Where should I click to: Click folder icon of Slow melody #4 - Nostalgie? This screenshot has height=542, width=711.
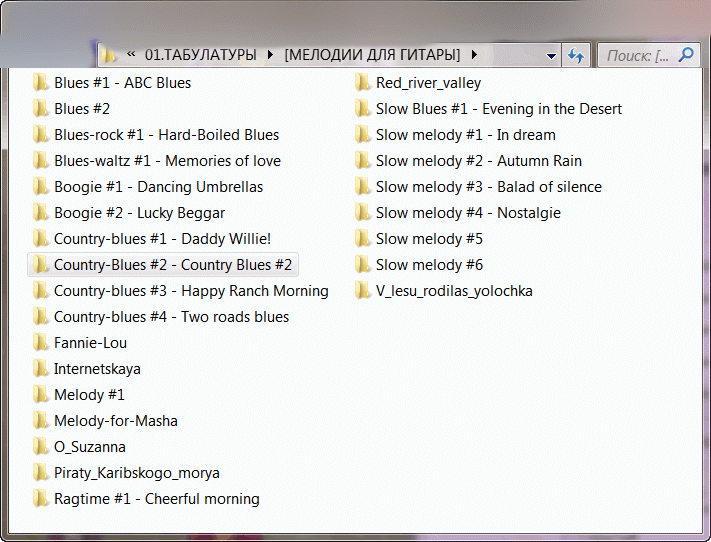tap(362, 213)
